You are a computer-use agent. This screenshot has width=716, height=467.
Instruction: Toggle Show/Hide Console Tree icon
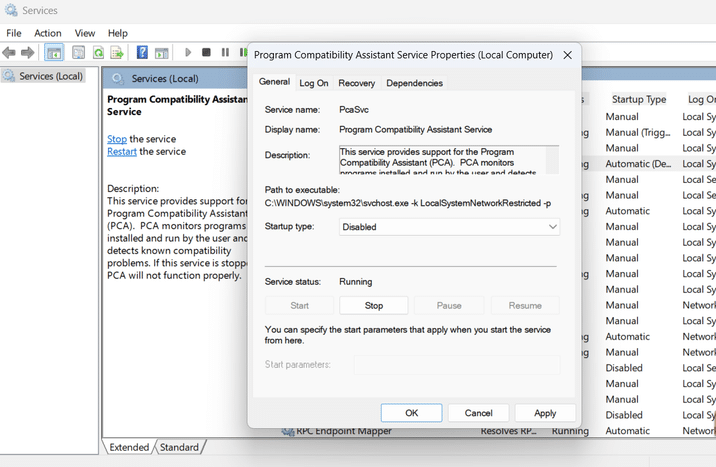coord(54,53)
